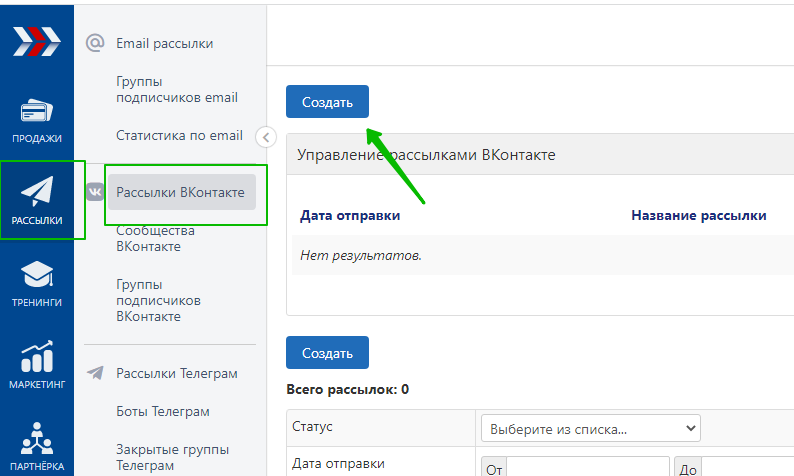Open the Тренинги graduation cap icon
Viewport: 794px width, 476px height.
click(36, 274)
